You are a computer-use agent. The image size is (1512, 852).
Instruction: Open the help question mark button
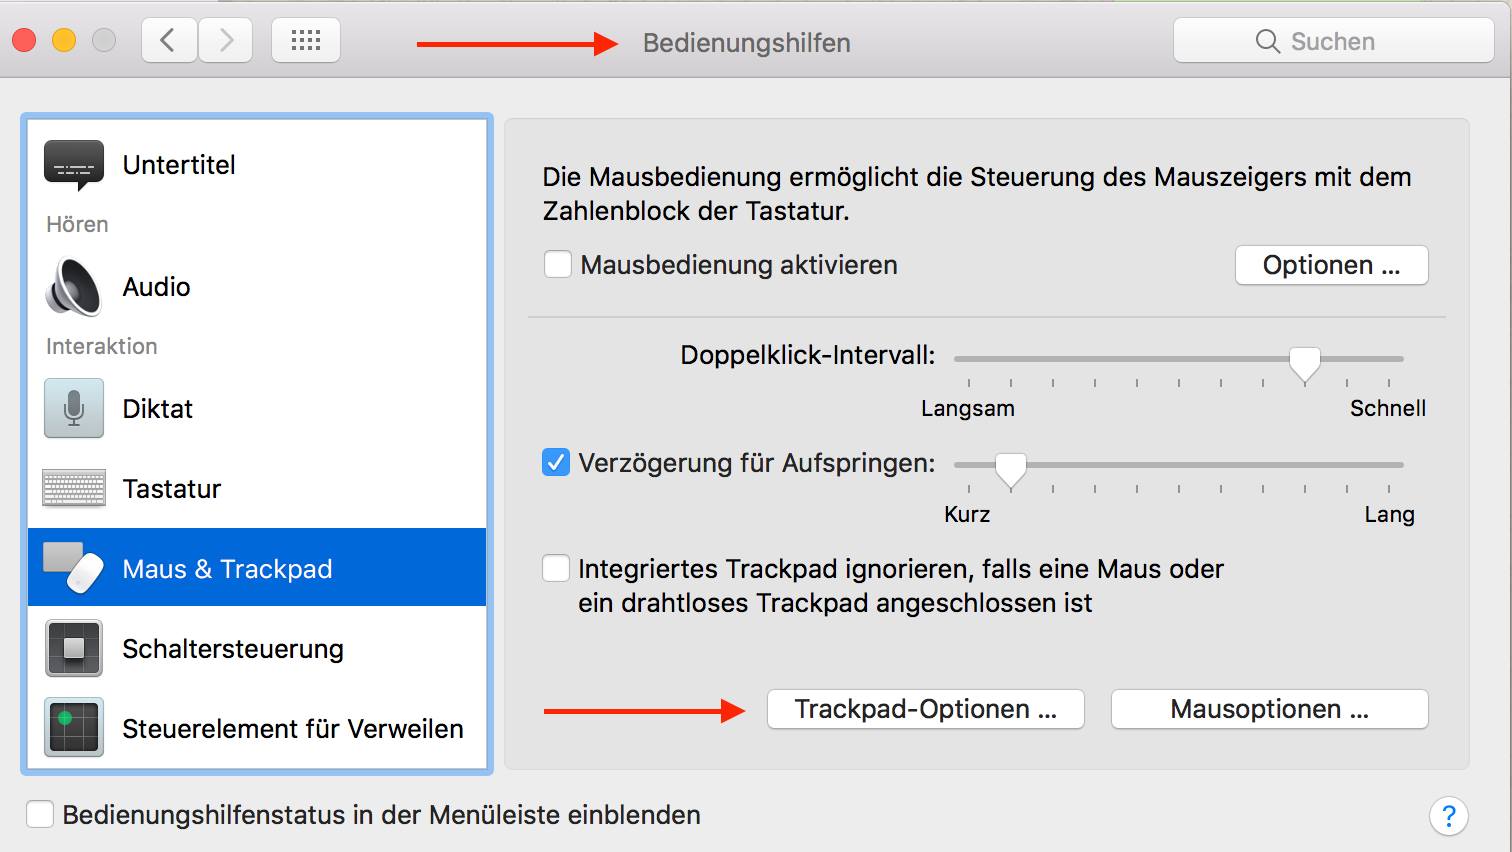coord(1449,816)
